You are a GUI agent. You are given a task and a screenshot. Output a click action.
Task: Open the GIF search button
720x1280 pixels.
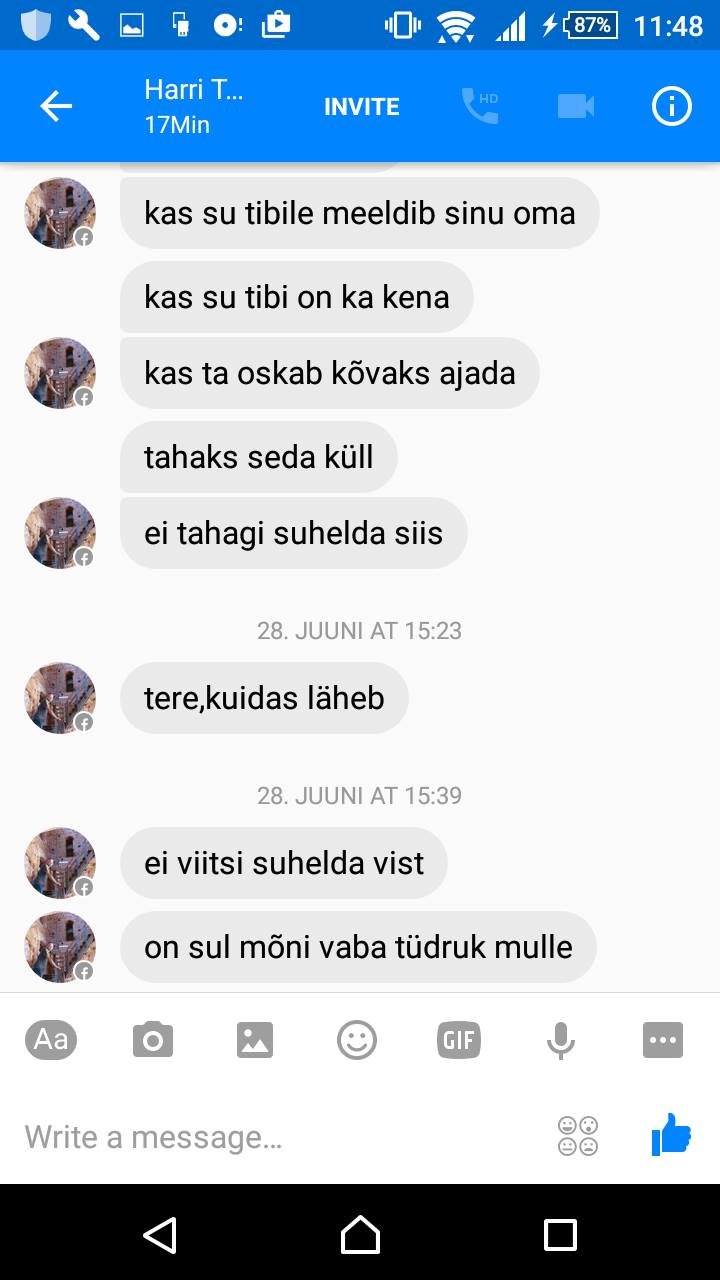(x=458, y=1040)
